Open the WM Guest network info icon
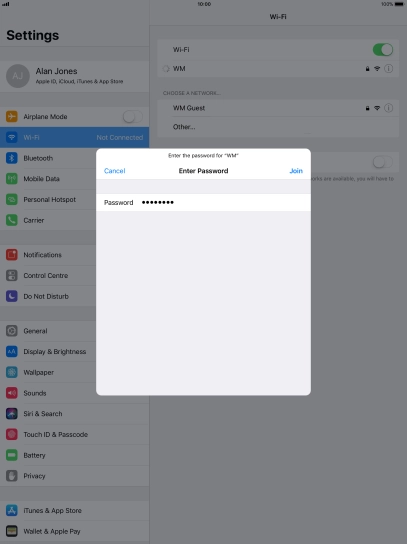The height and width of the screenshot is (544, 407). (389, 108)
